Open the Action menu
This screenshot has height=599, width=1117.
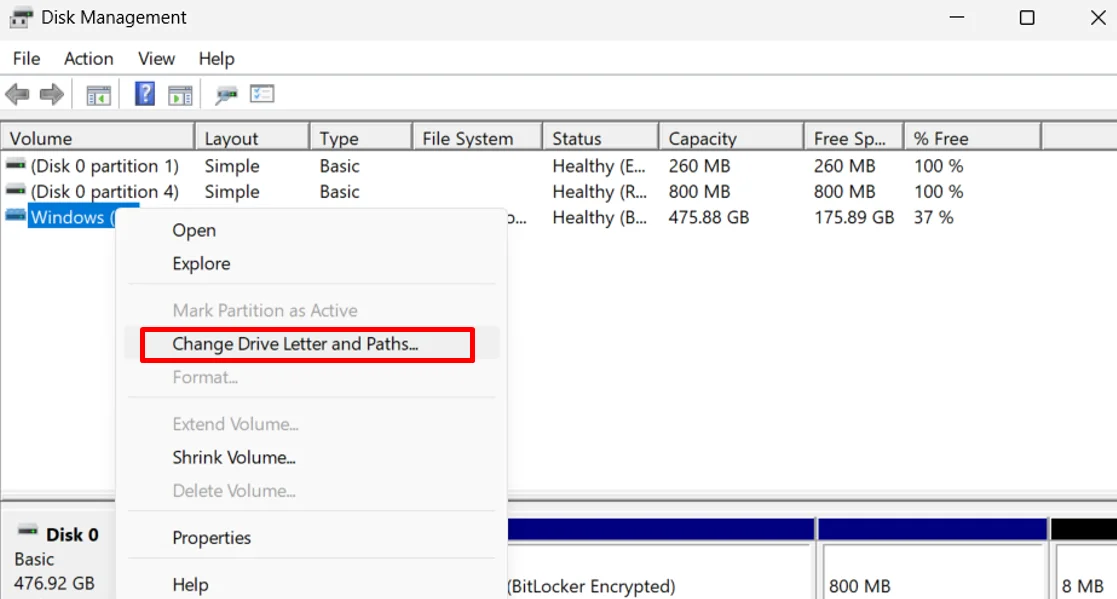(x=88, y=58)
